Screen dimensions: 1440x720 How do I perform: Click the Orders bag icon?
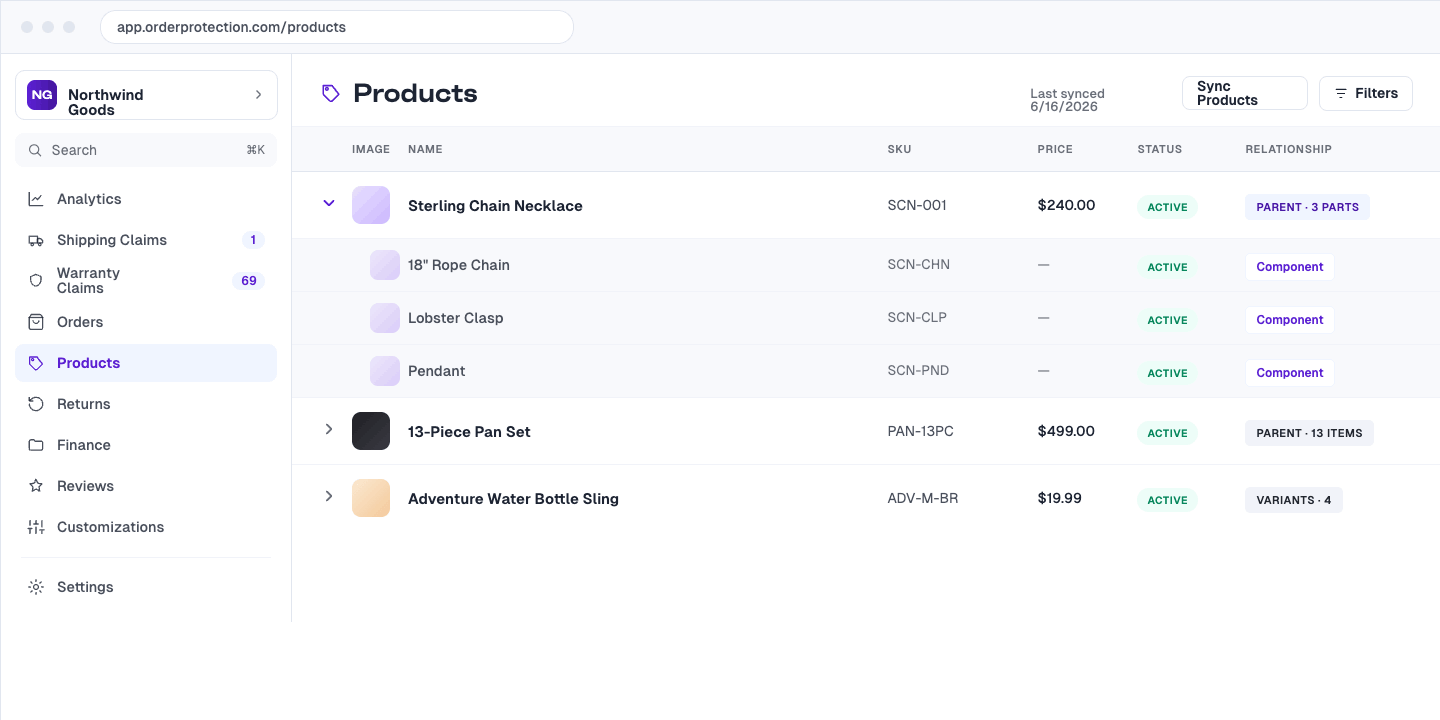pyautogui.click(x=36, y=322)
